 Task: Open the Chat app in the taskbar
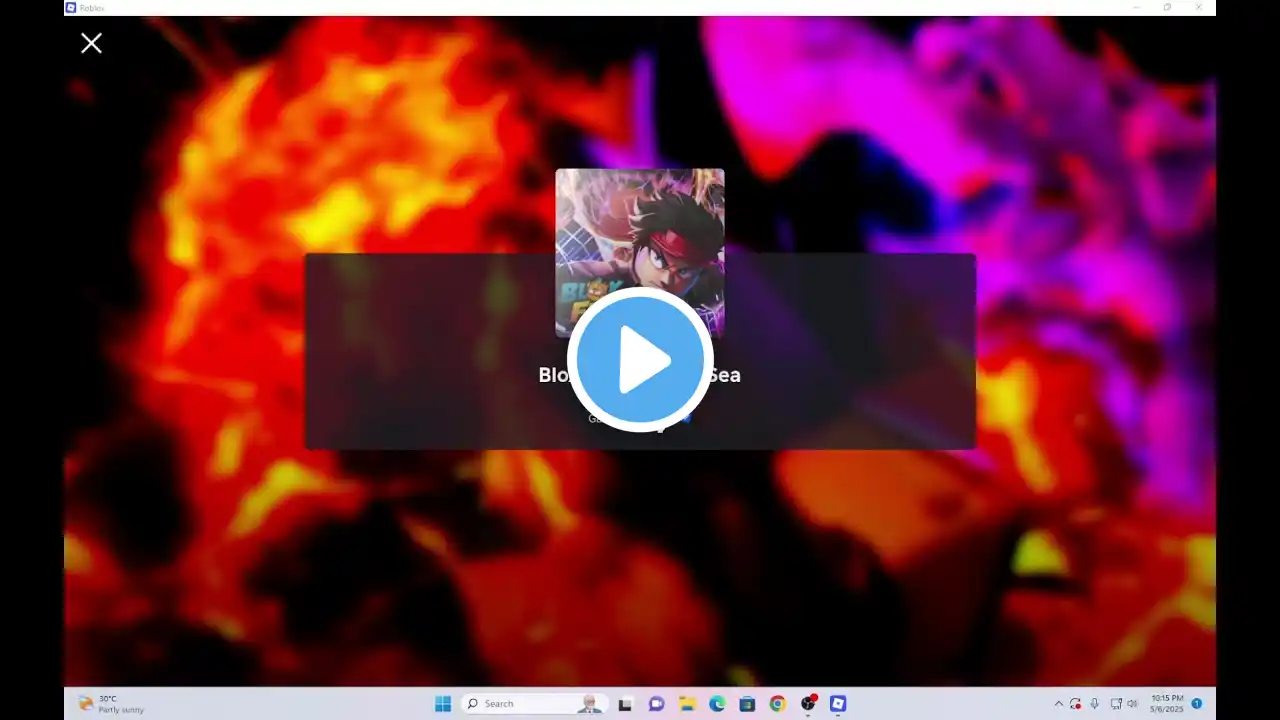(656, 704)
